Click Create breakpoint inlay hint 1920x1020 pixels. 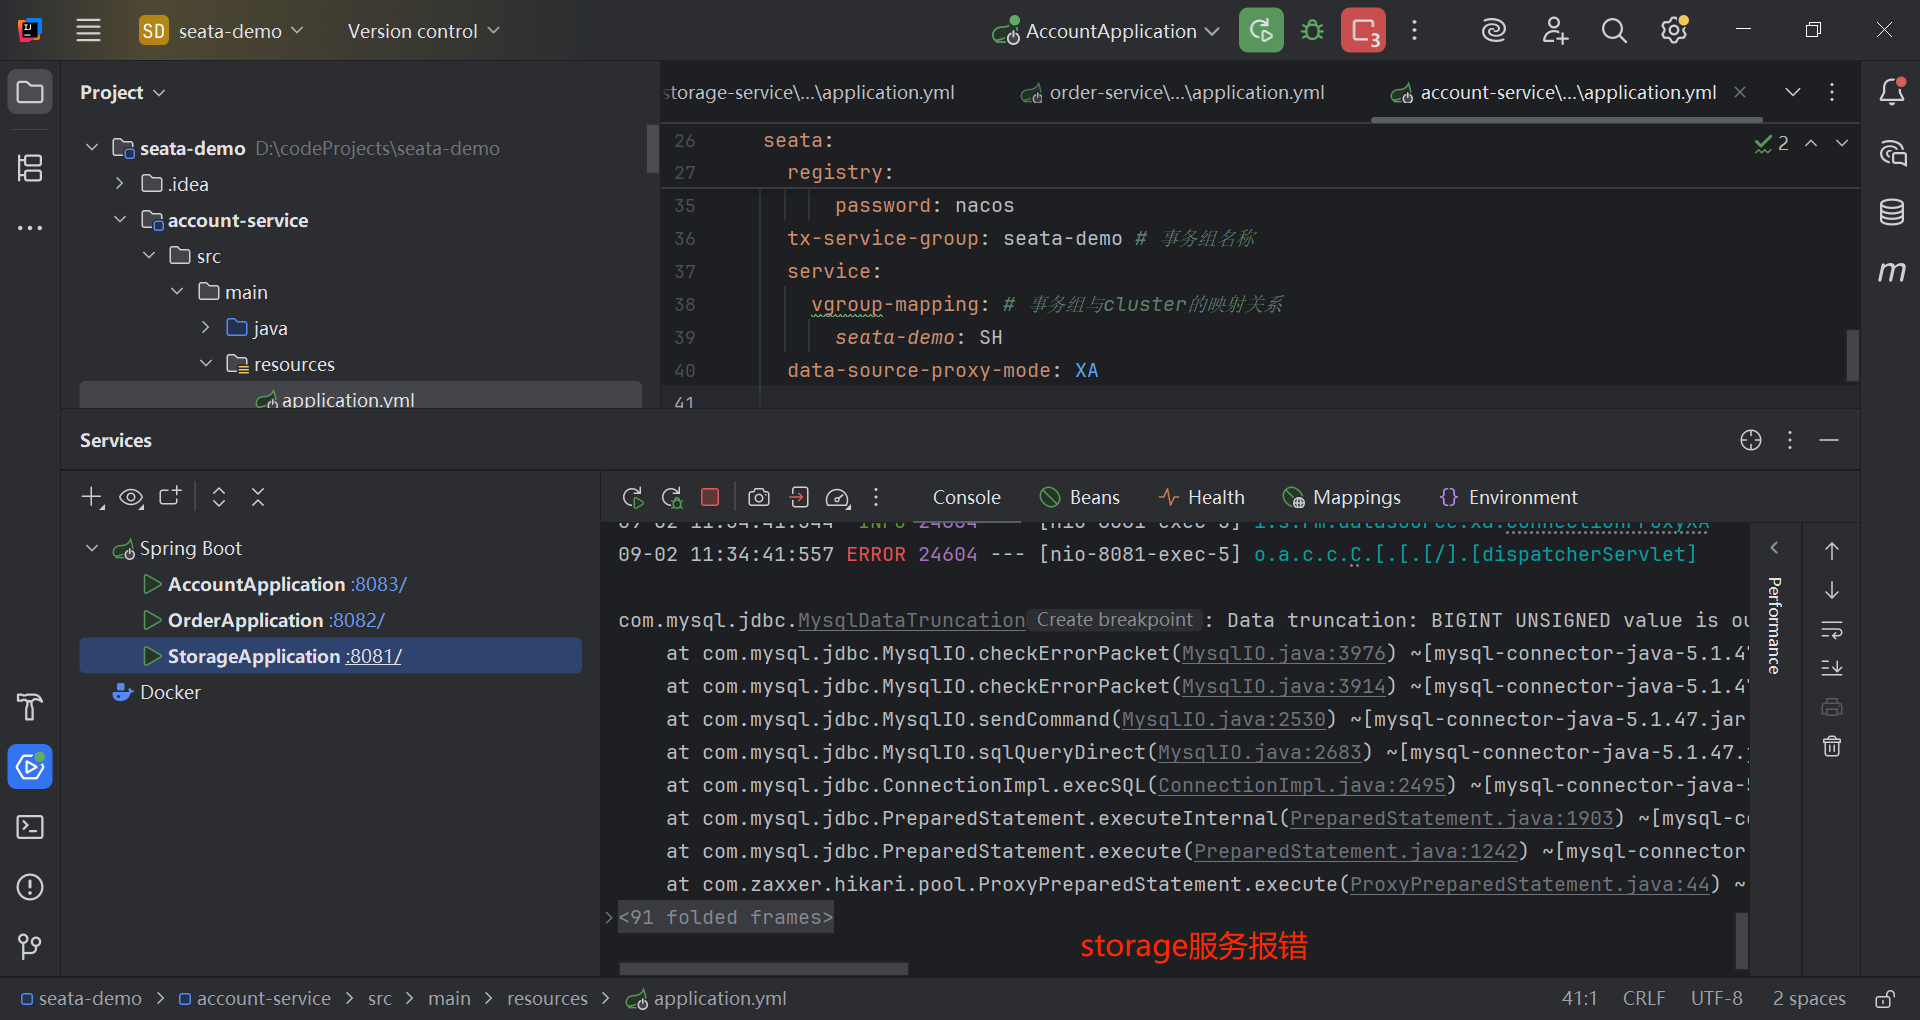point(1114,620)
